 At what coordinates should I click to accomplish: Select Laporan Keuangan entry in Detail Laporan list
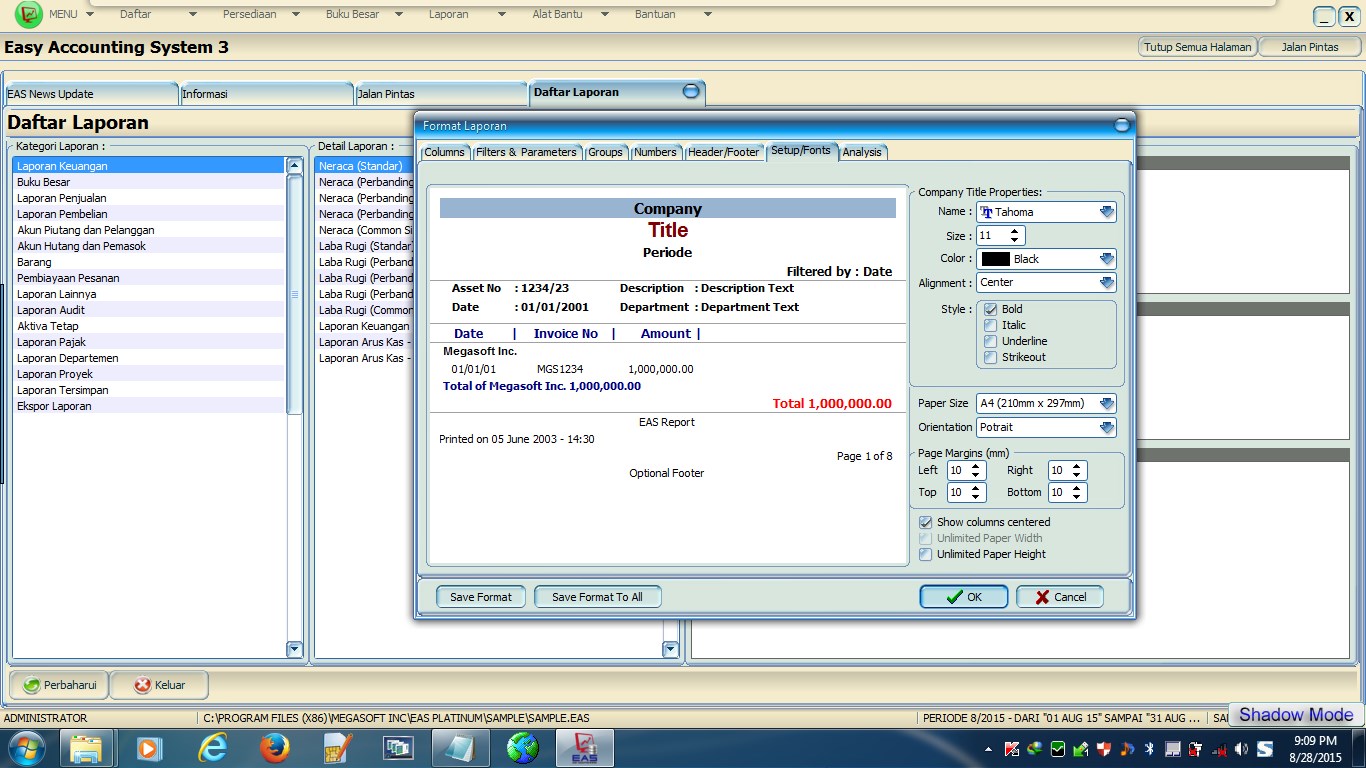(364, 326)
